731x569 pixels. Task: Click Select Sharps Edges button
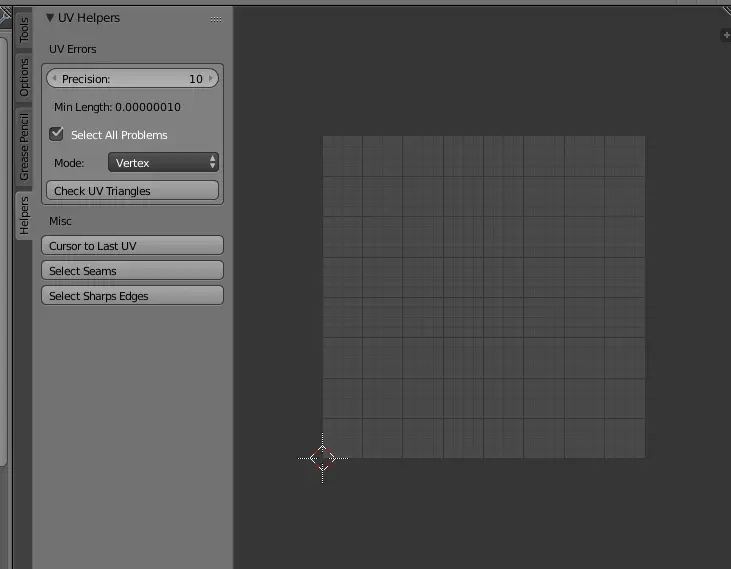pyautogui.click(x=132, y=296)
